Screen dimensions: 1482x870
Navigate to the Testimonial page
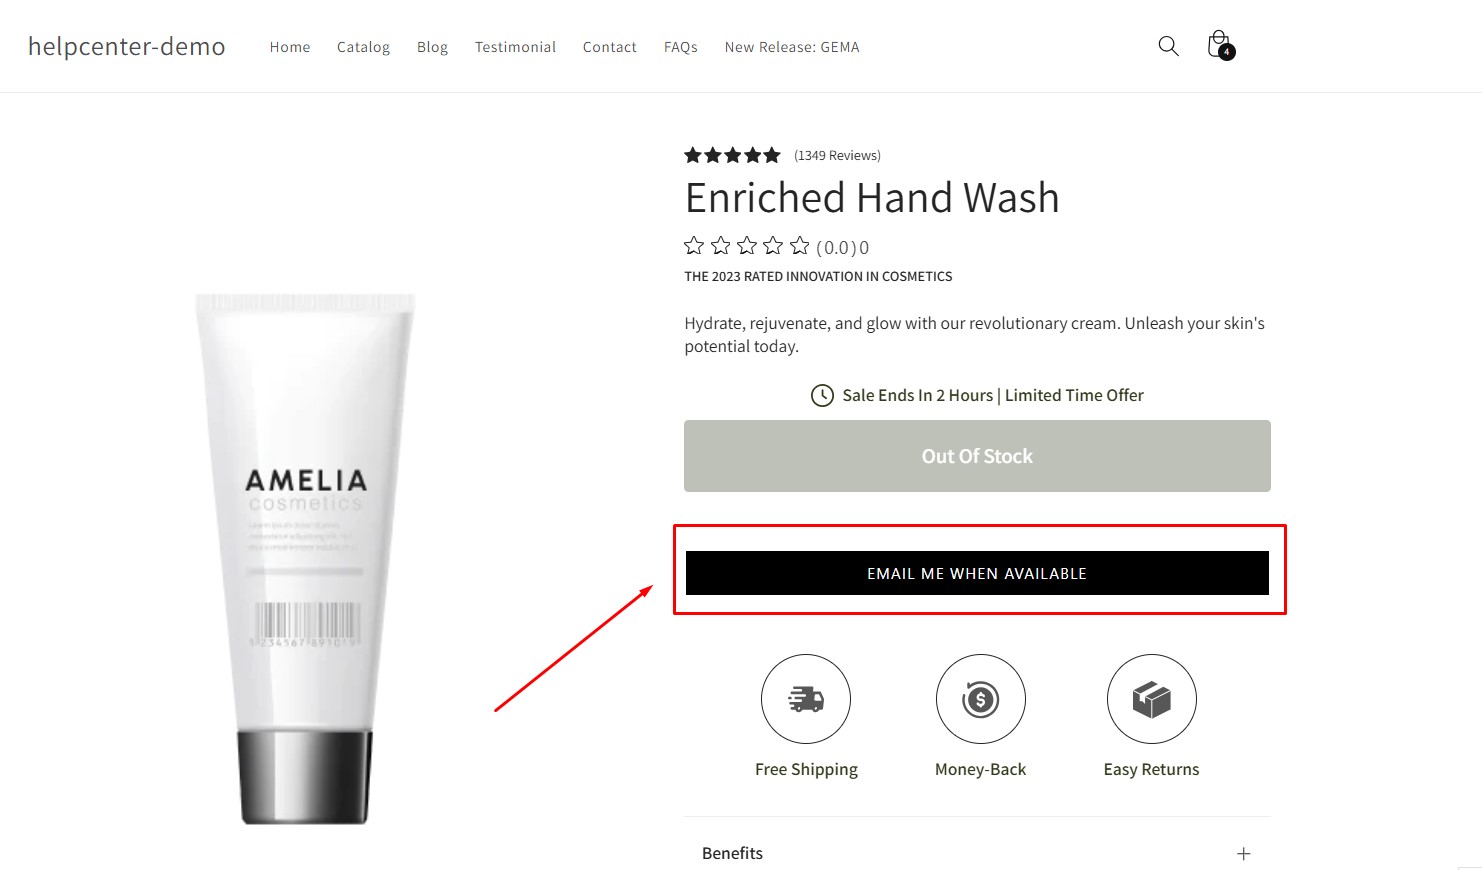pos(515,47)
